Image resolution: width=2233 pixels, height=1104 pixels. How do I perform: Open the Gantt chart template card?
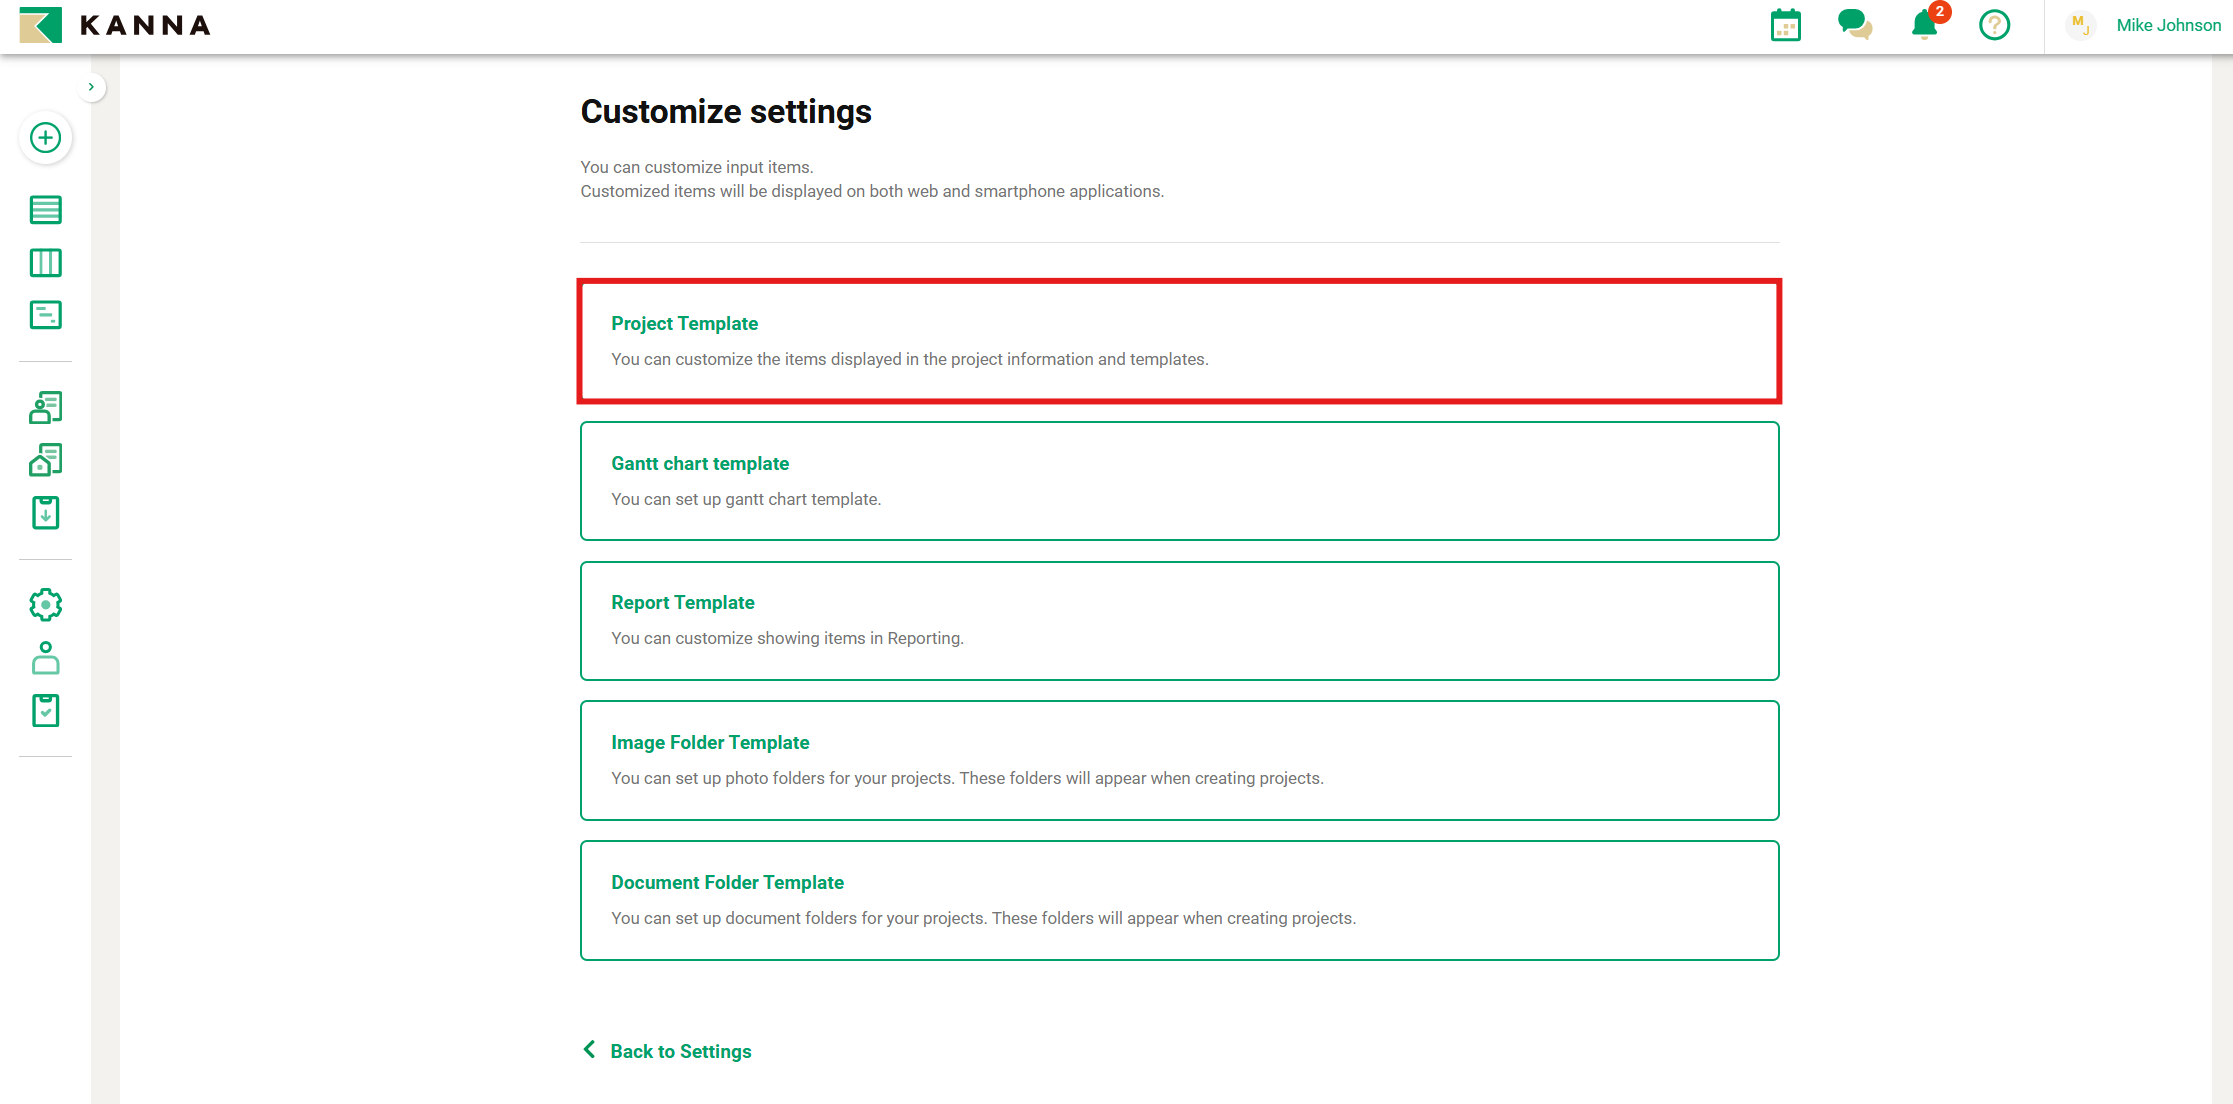pyautogui.click(x=1178, y=481)
